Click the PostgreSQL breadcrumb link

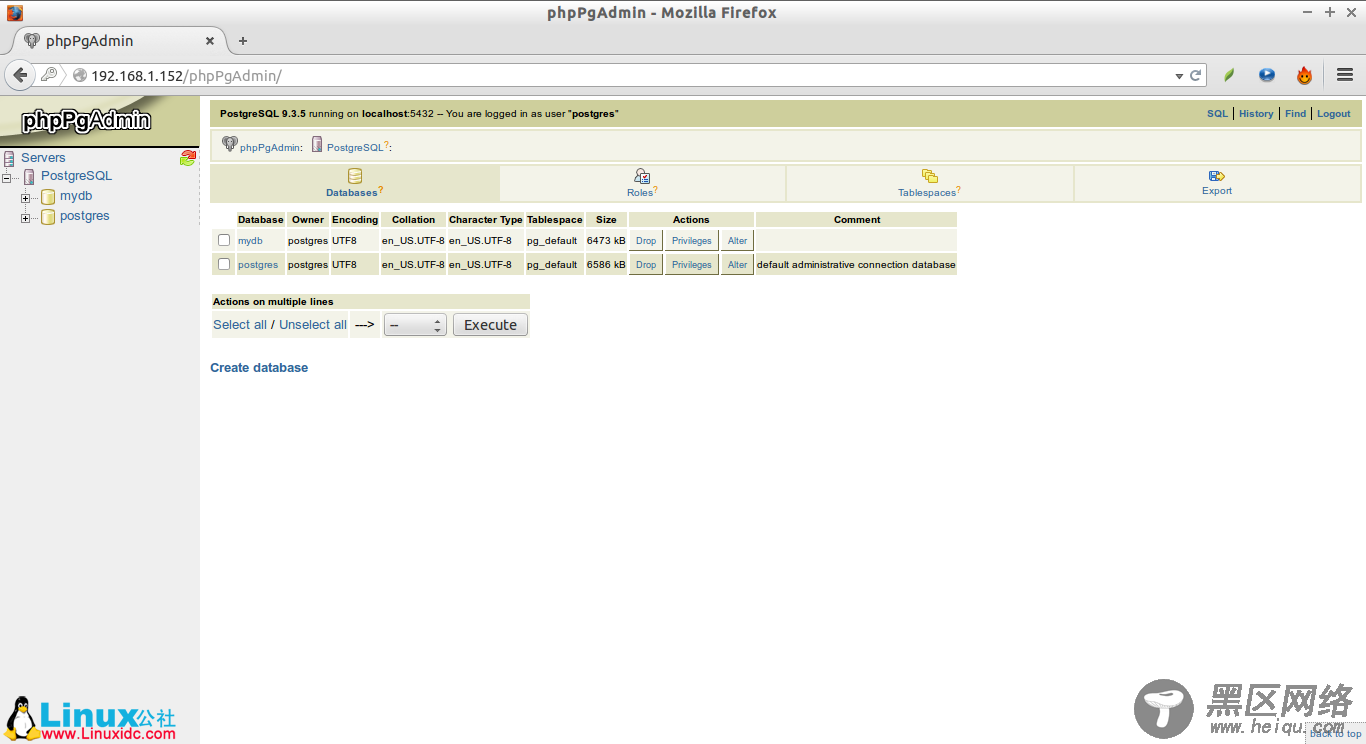(355, 148)
